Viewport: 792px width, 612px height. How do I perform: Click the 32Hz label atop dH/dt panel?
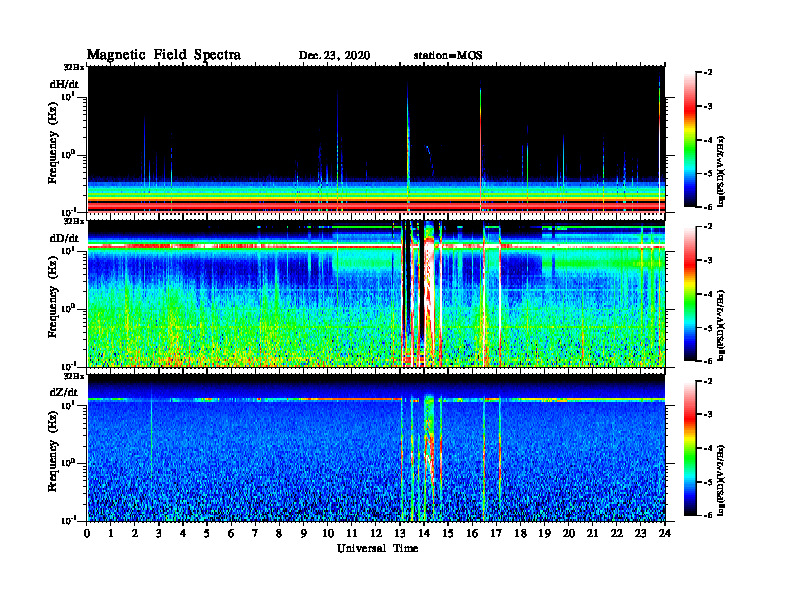(74, 67)
